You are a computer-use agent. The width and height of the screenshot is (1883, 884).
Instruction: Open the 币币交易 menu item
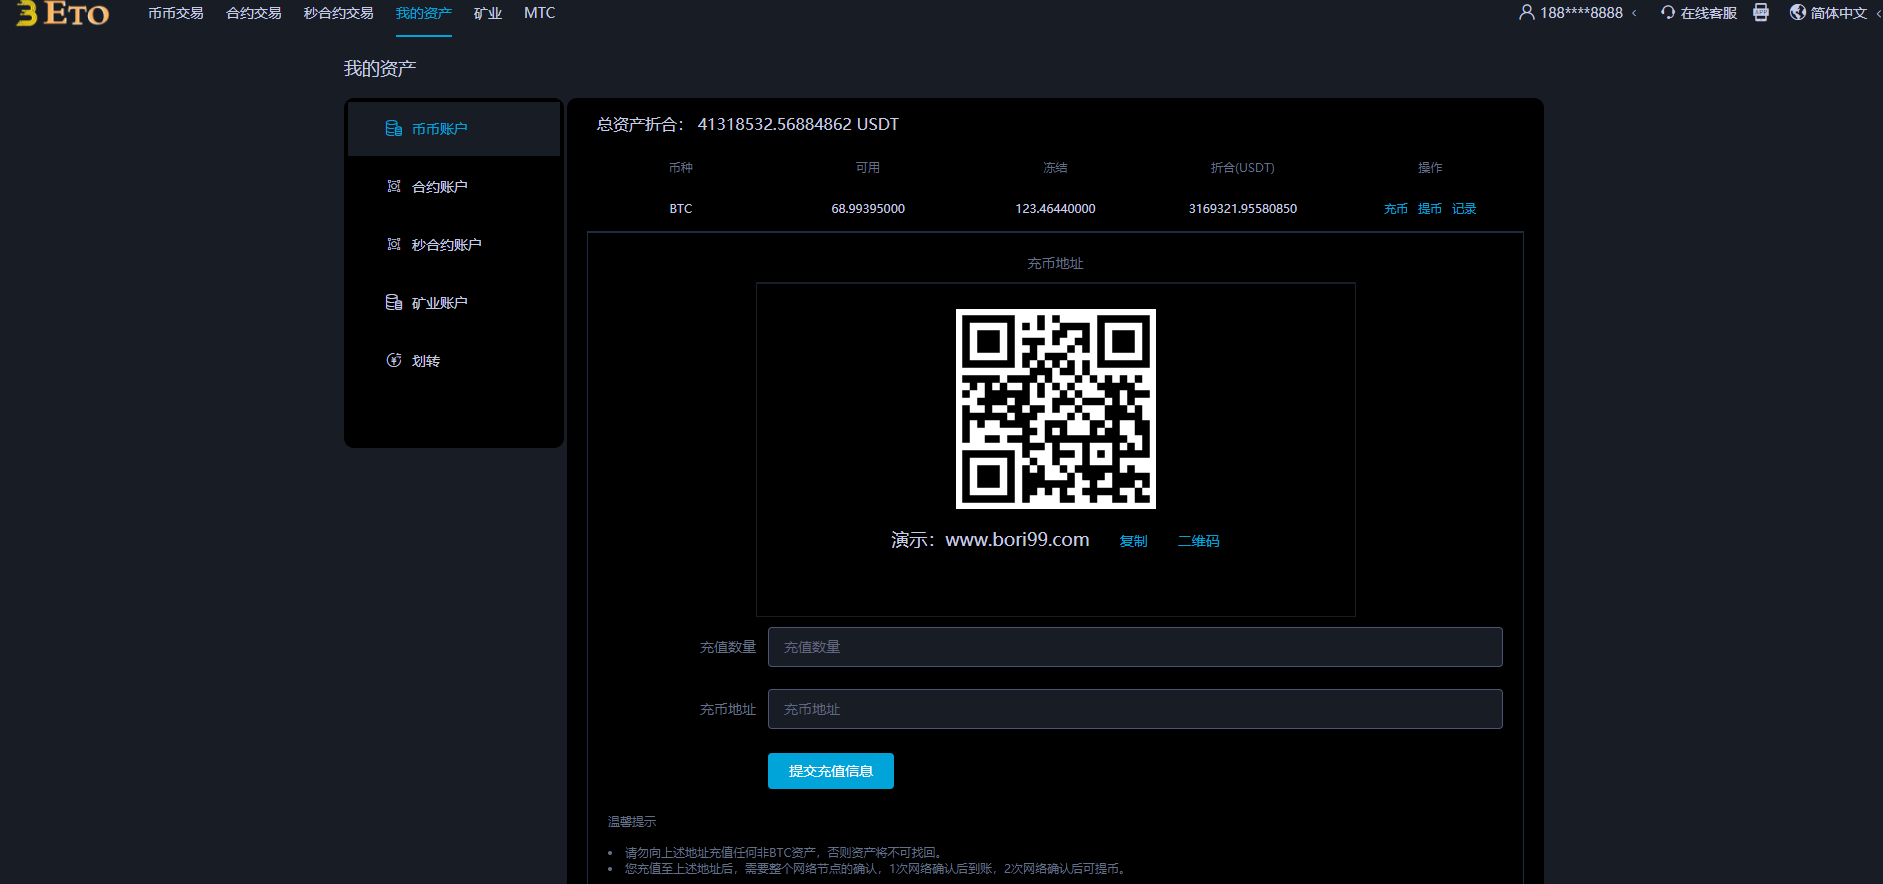(176, 13)
